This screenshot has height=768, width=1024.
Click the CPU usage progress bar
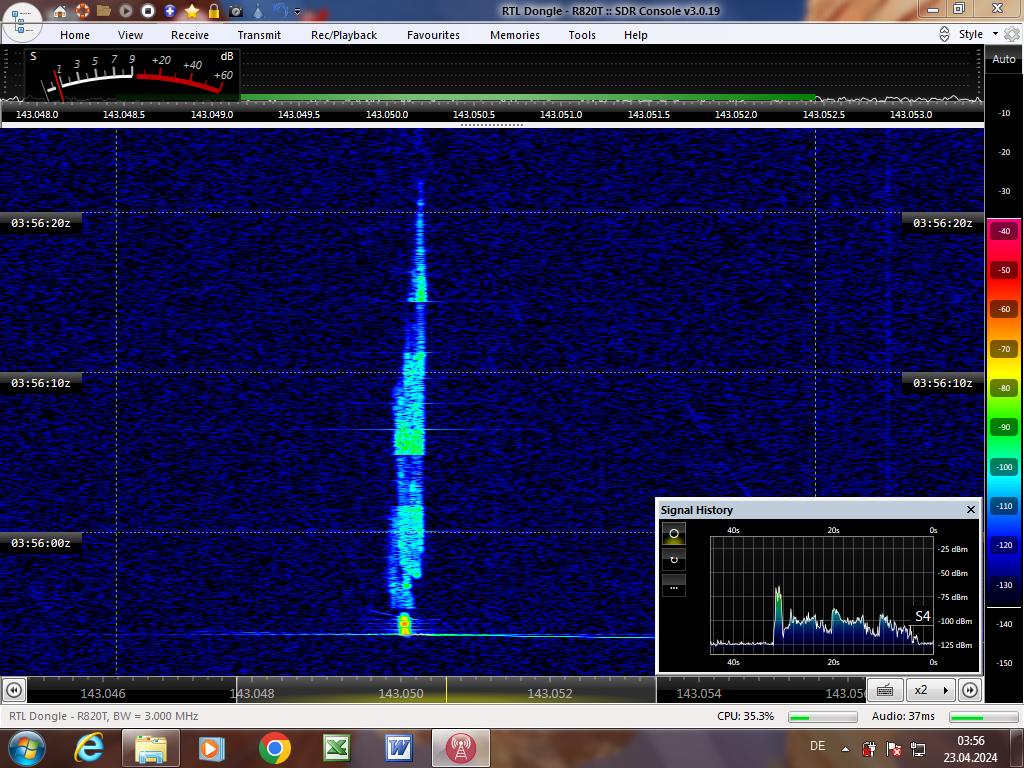point(823,717)
